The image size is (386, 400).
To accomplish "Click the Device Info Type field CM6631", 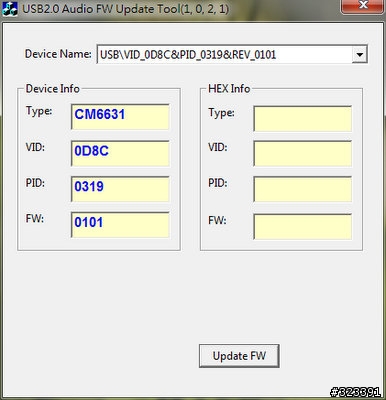I will (120, 117).
